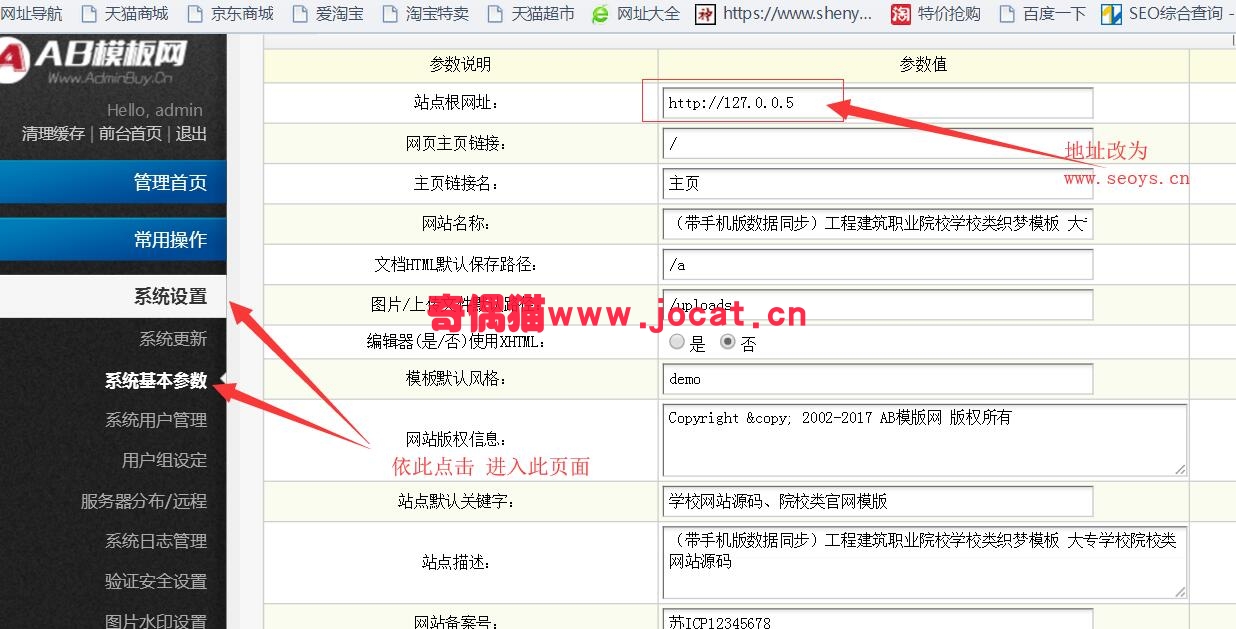Go to 前台首页
Screen dimensions: 1236x629
[130, 134]
